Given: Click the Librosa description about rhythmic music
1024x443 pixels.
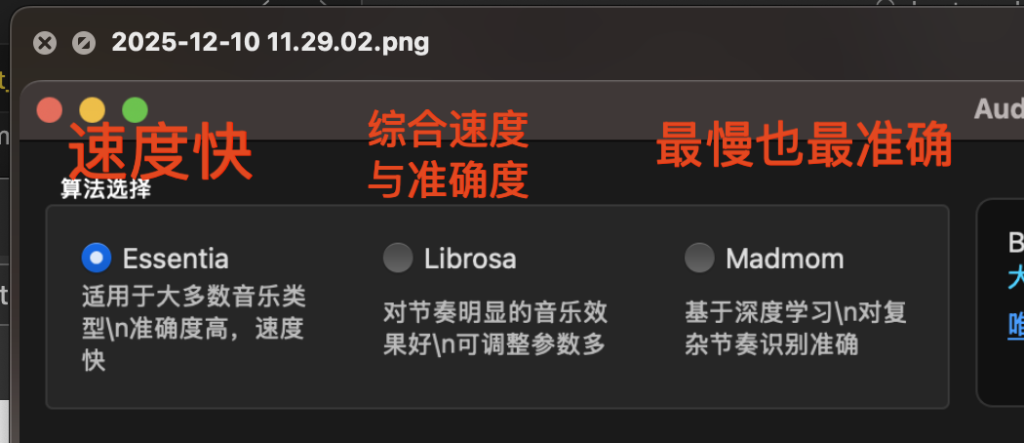Looking at the screenshot, I should pos(494,329).
